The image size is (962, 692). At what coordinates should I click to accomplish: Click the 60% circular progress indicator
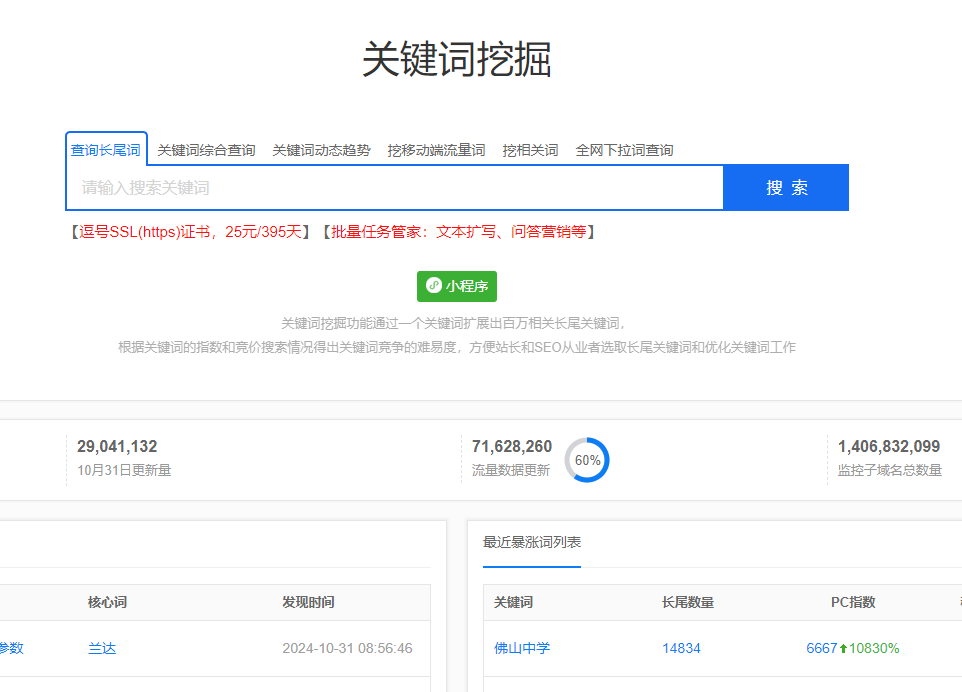(x=587, y=460)
